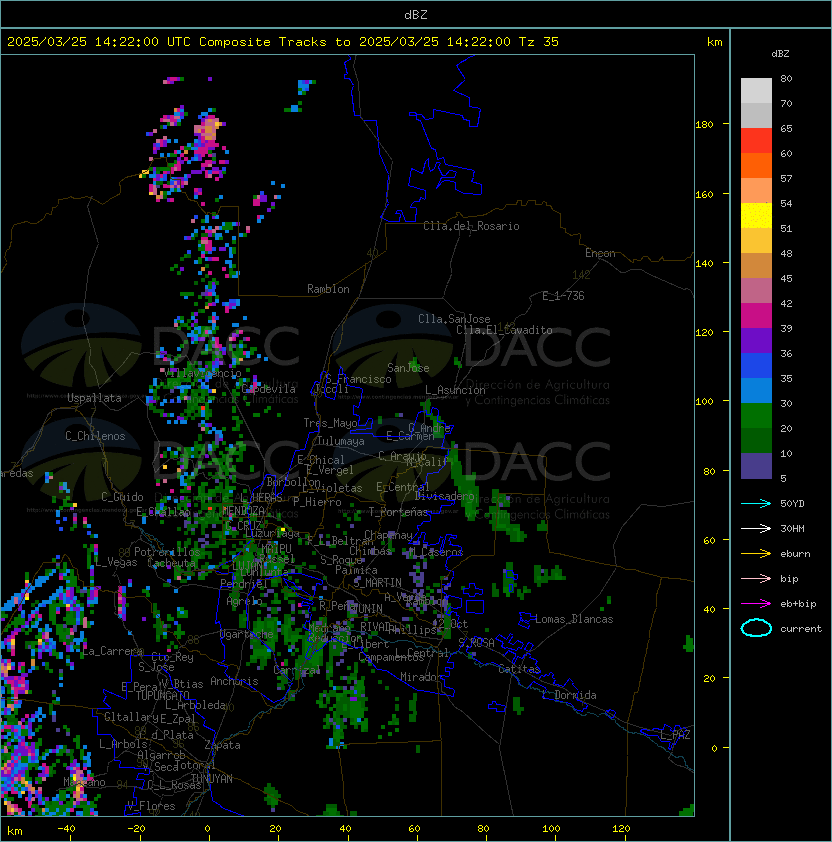The height and width of the screenshot is (842, 832).
Task: Click the -40 tick on horizontal axis
Action: [x=66, y=829]
